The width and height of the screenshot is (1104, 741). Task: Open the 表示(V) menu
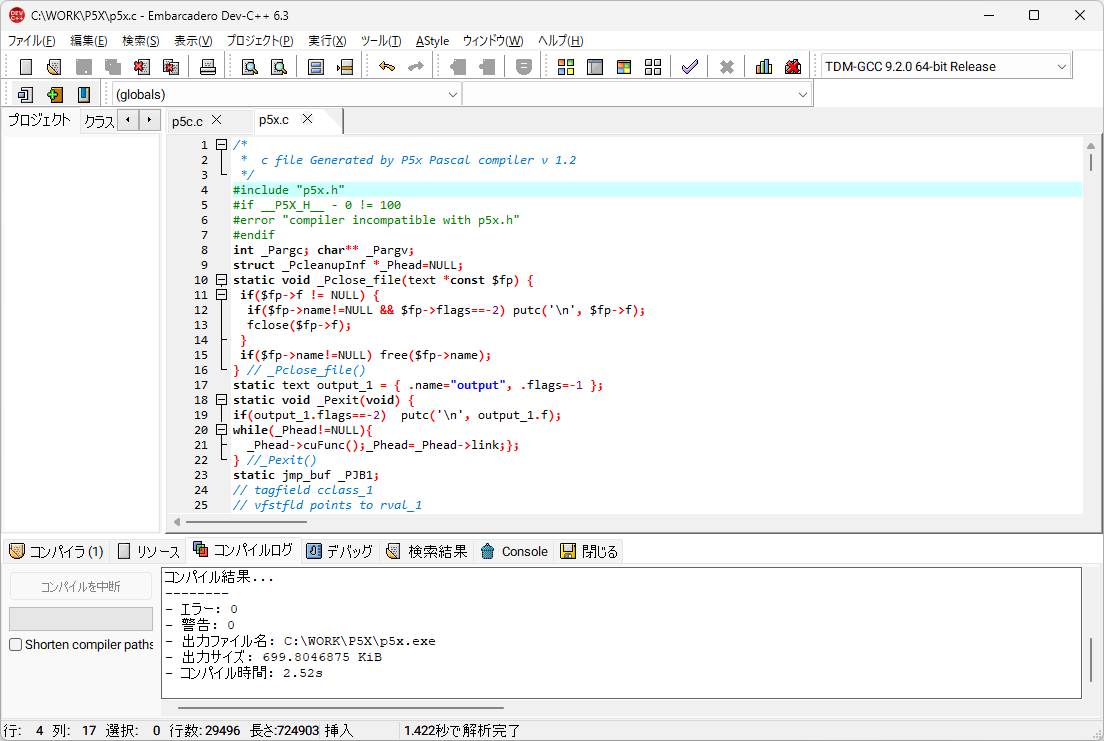click(x=194, y=41)
